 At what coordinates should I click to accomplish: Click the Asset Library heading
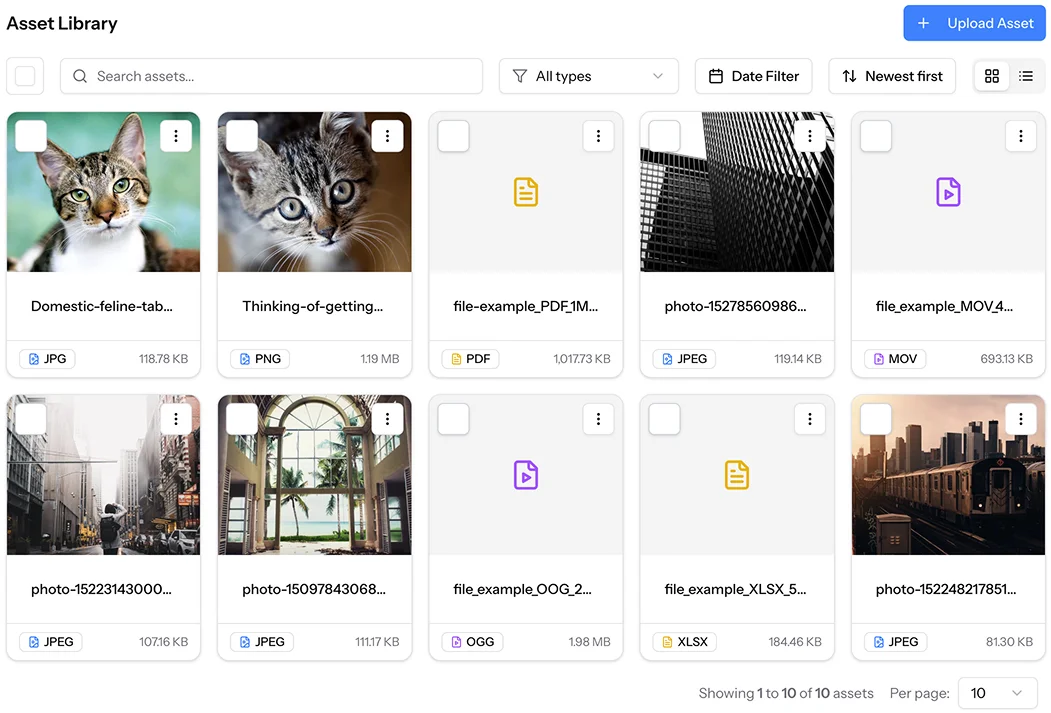coord(62,23)
